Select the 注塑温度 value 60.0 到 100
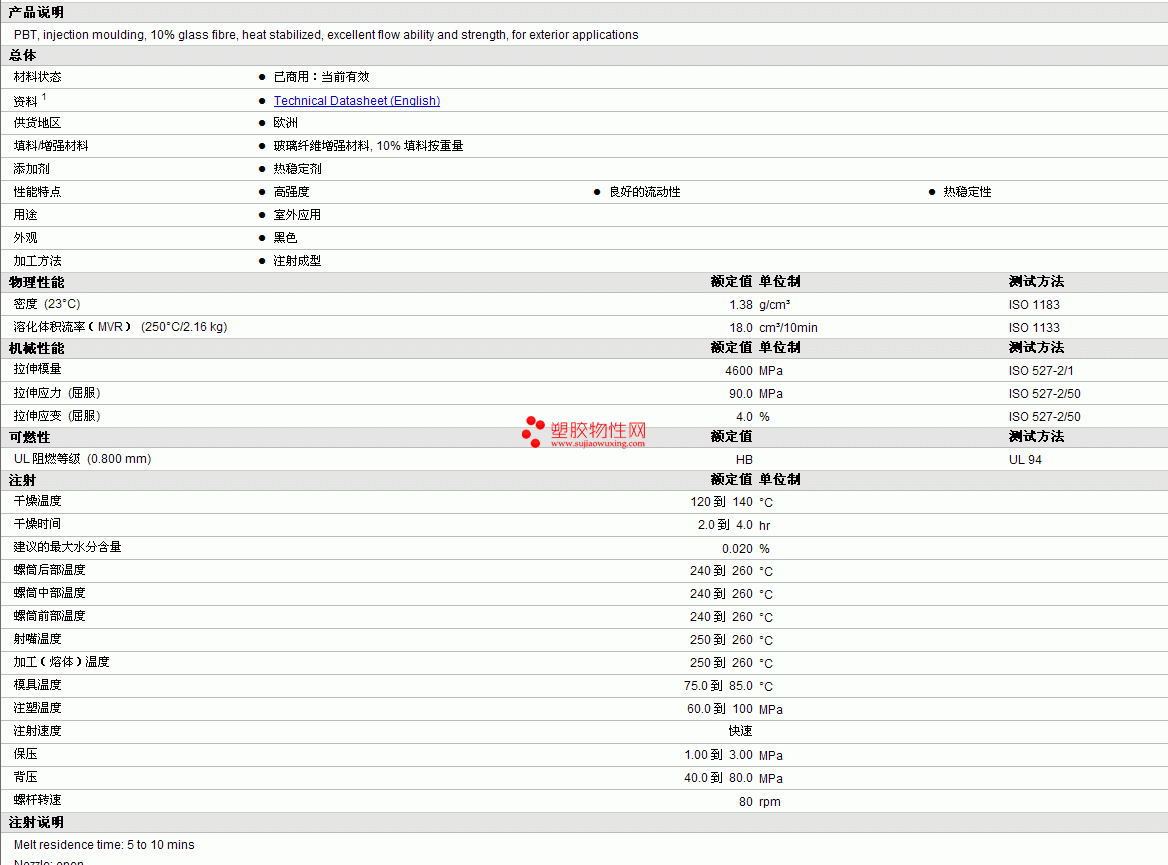 coord(720,709)
